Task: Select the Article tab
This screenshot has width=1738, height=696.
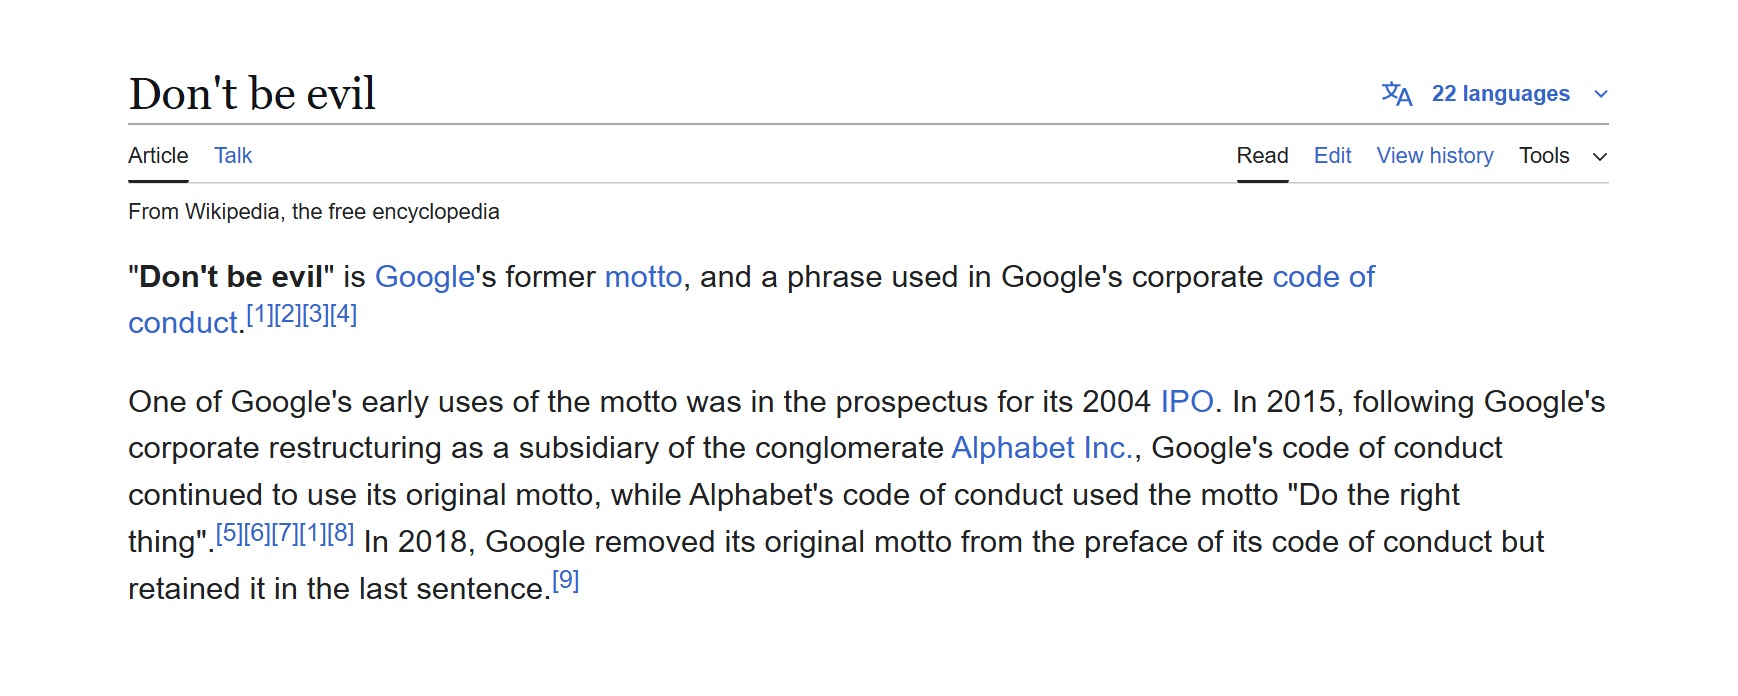Action: 158,156
